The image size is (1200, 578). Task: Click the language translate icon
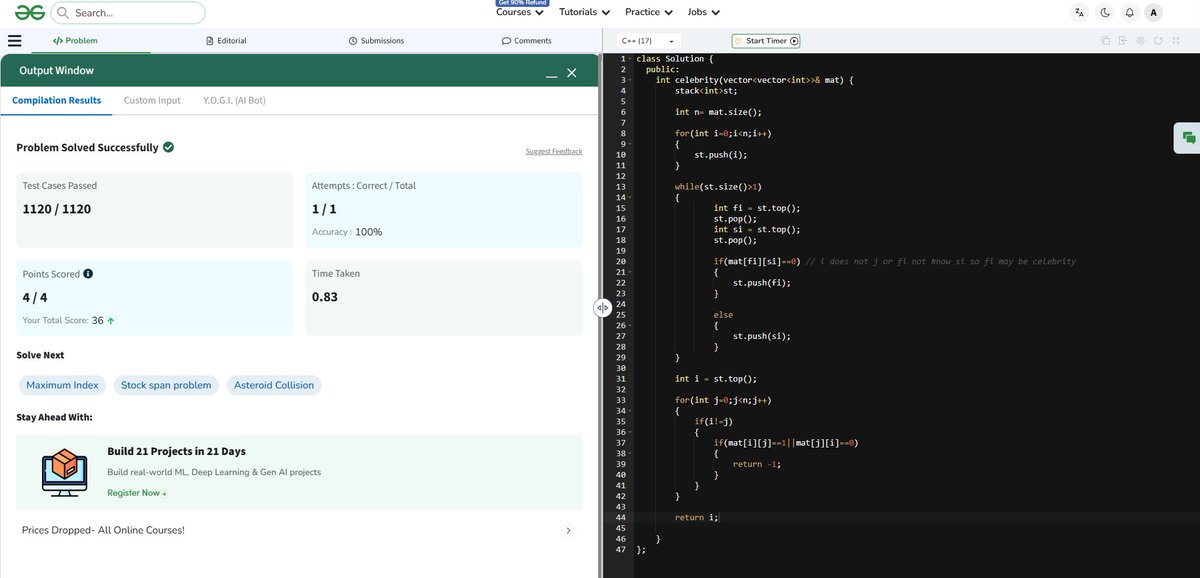tap(1079, 13)
